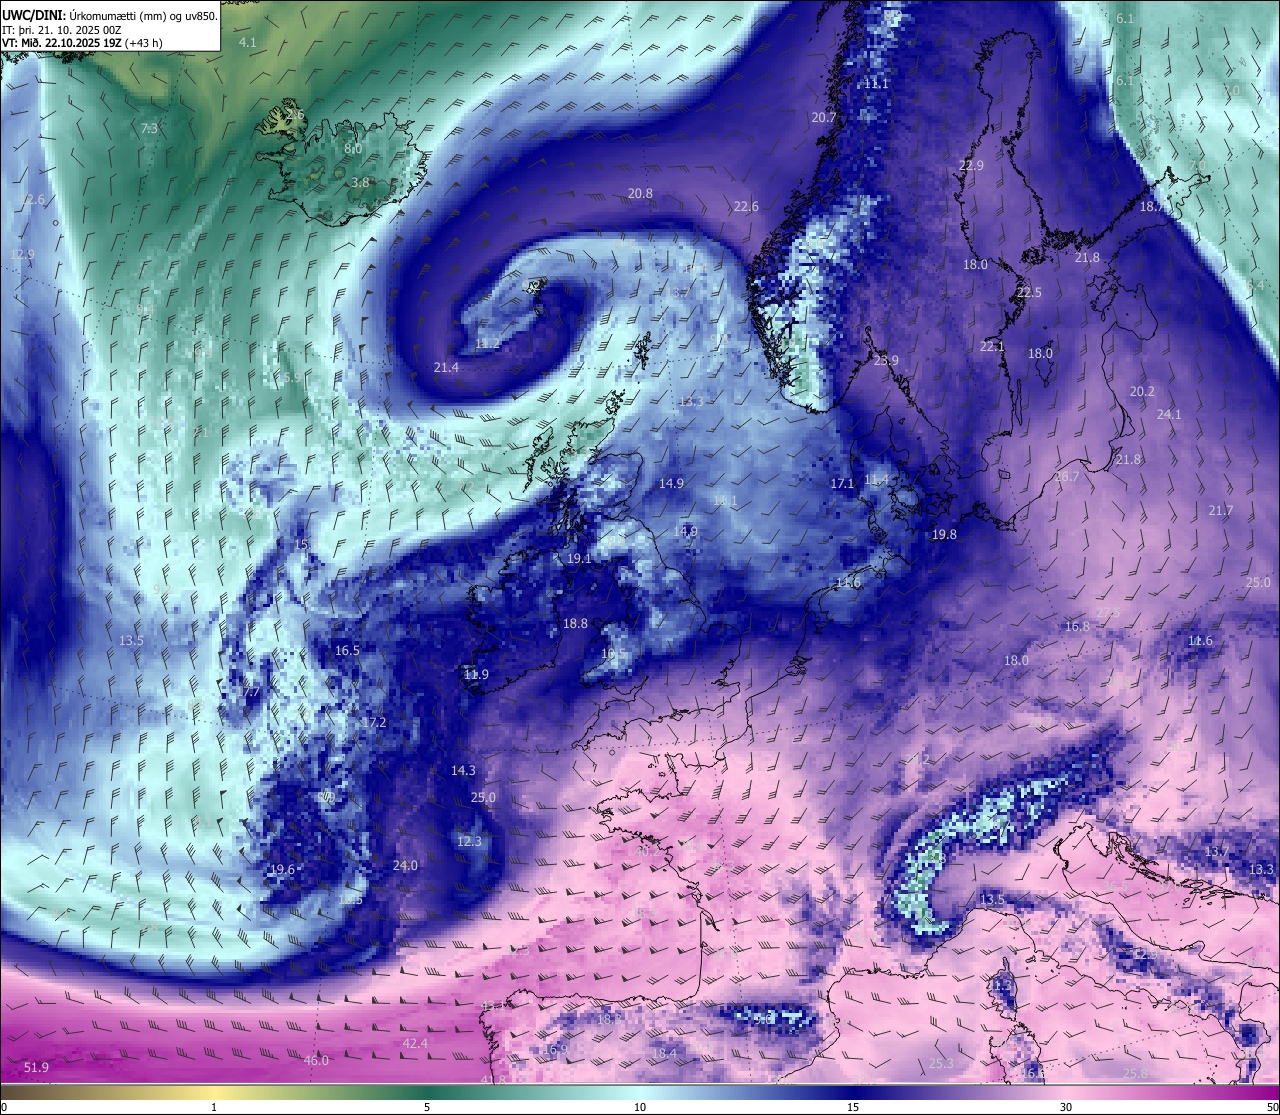The height and width of the screenshot is (1115, 1280).
Task: Click the 24.0 value in the Atlantic
Action: 405,866
